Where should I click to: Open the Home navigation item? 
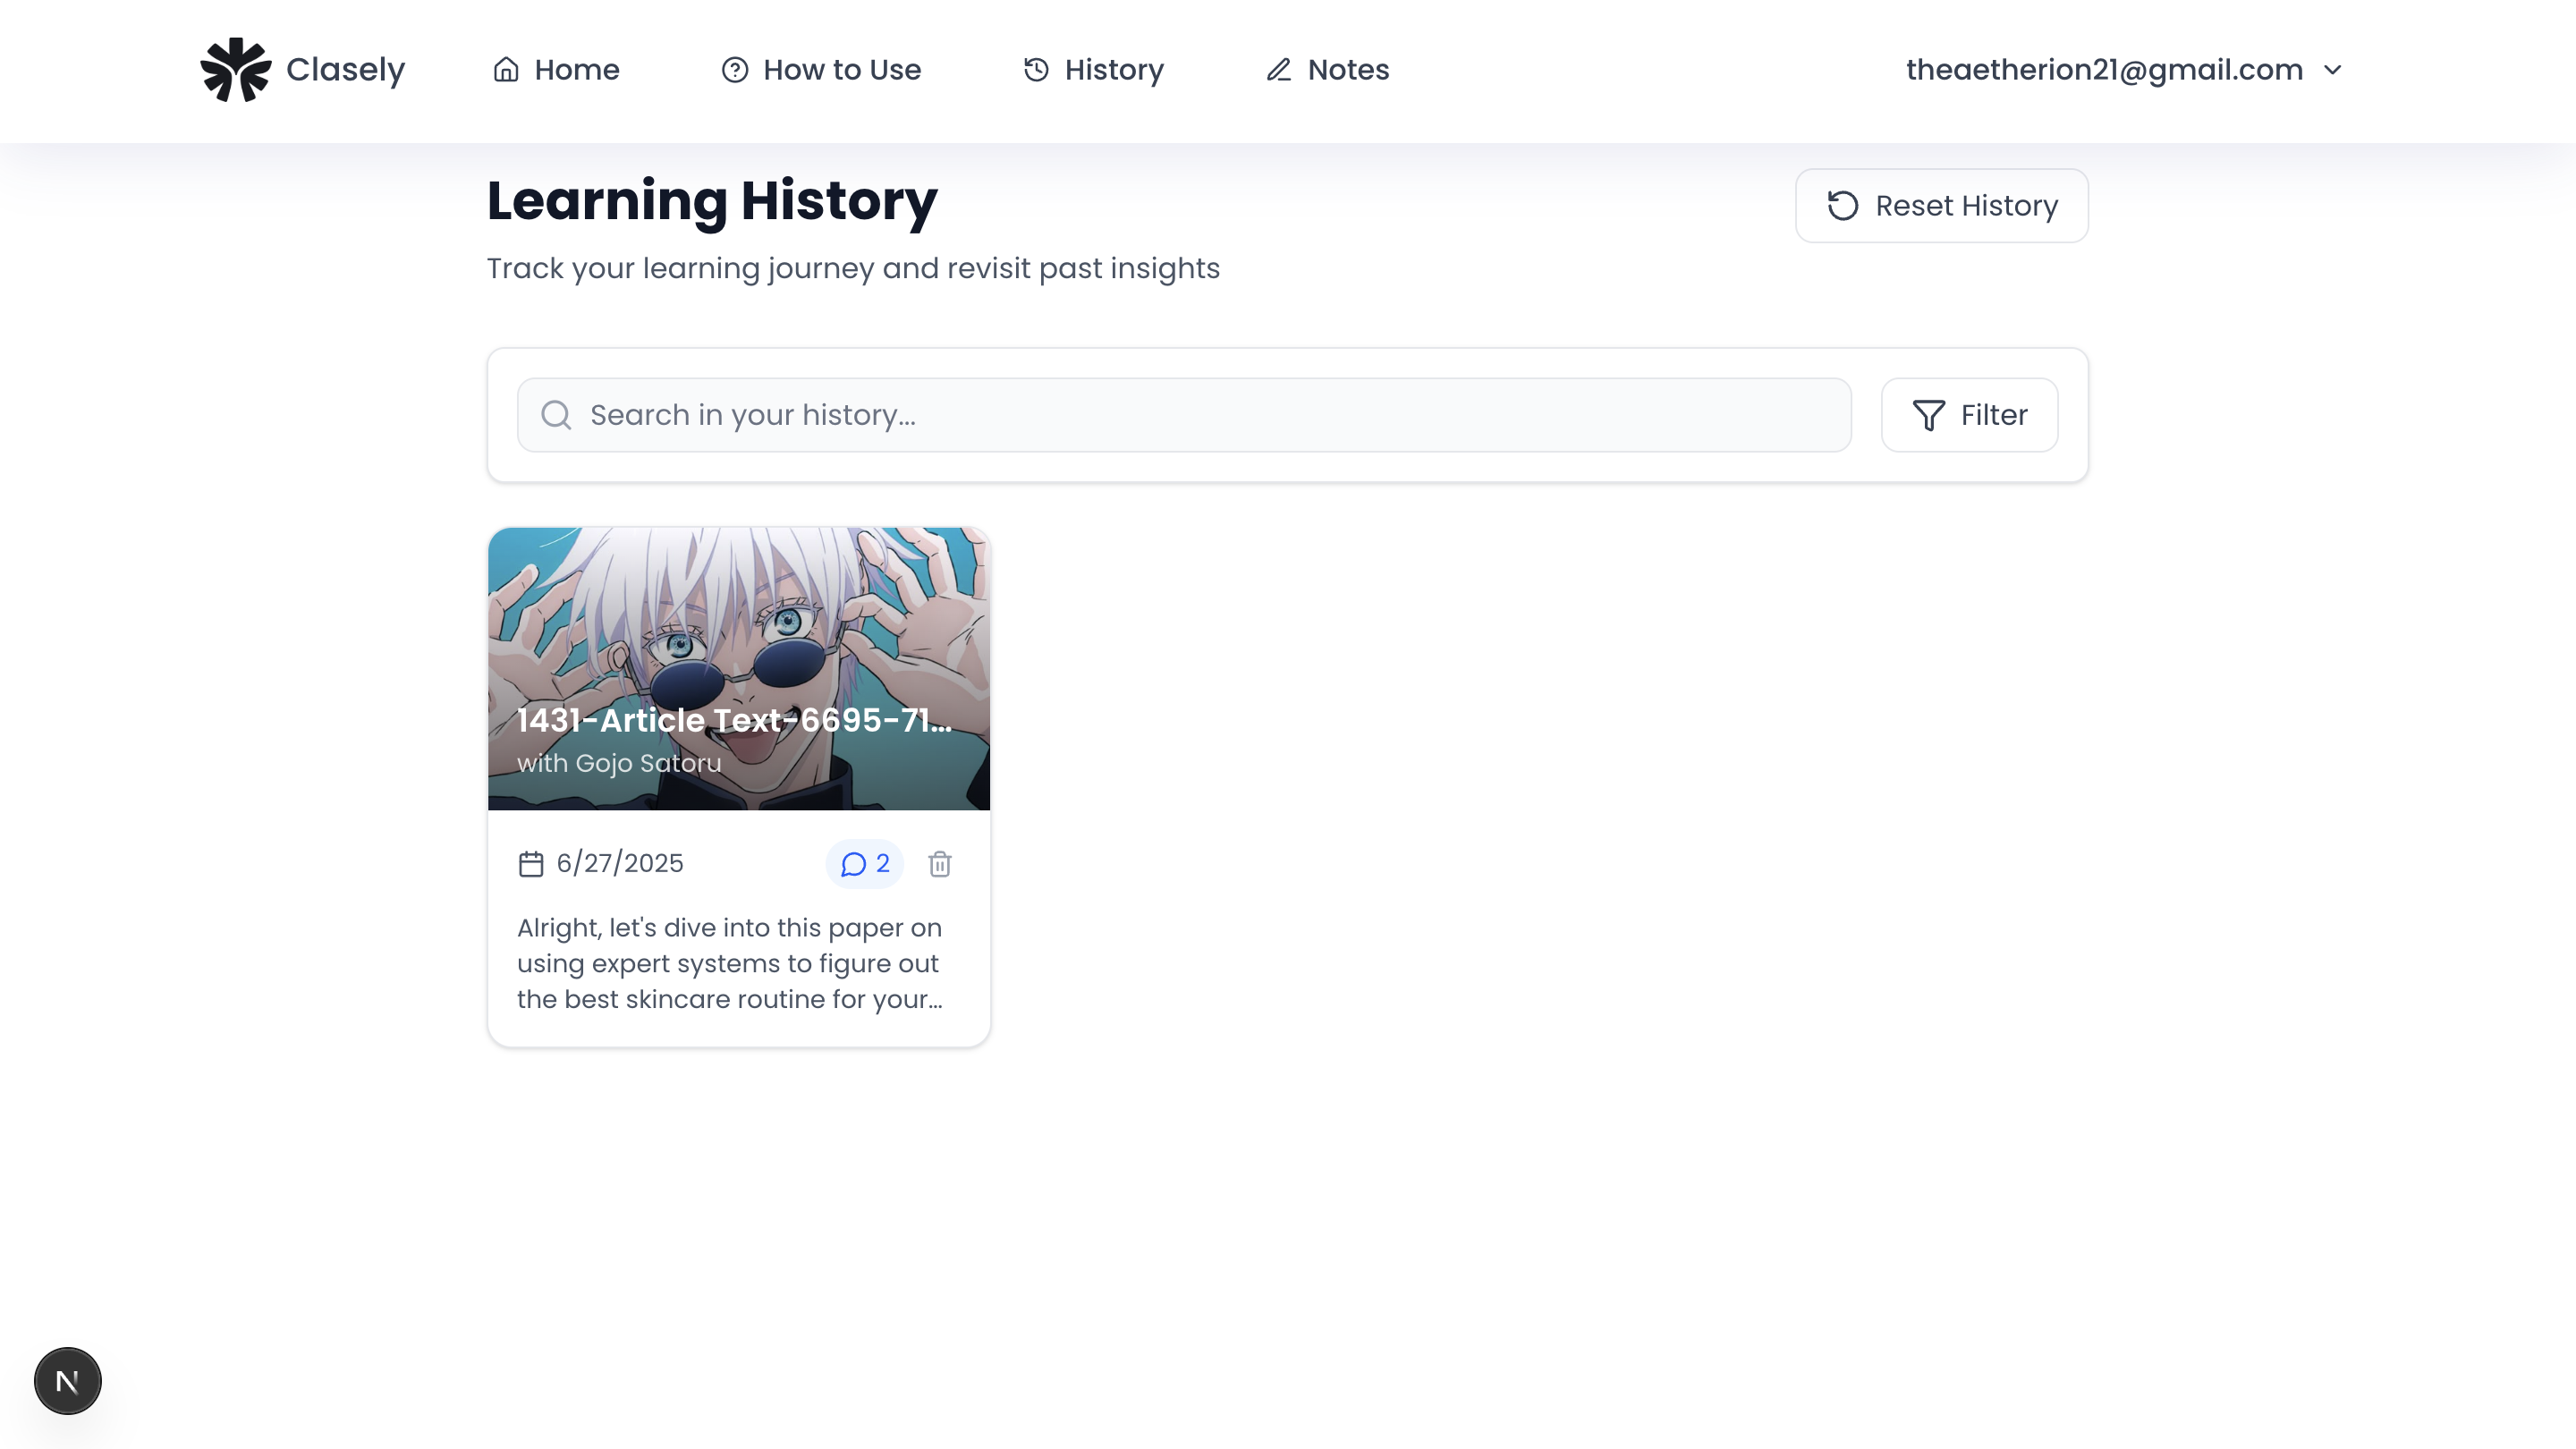(x=556, y=69)
